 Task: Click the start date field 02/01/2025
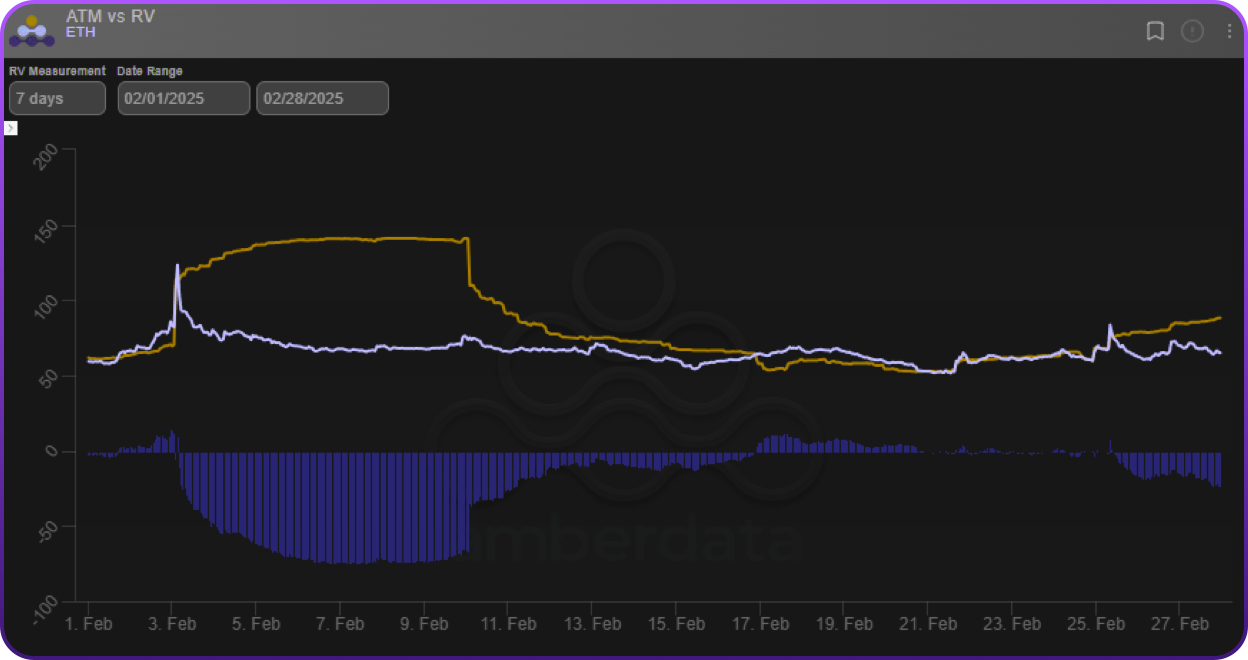click(184, 99)
